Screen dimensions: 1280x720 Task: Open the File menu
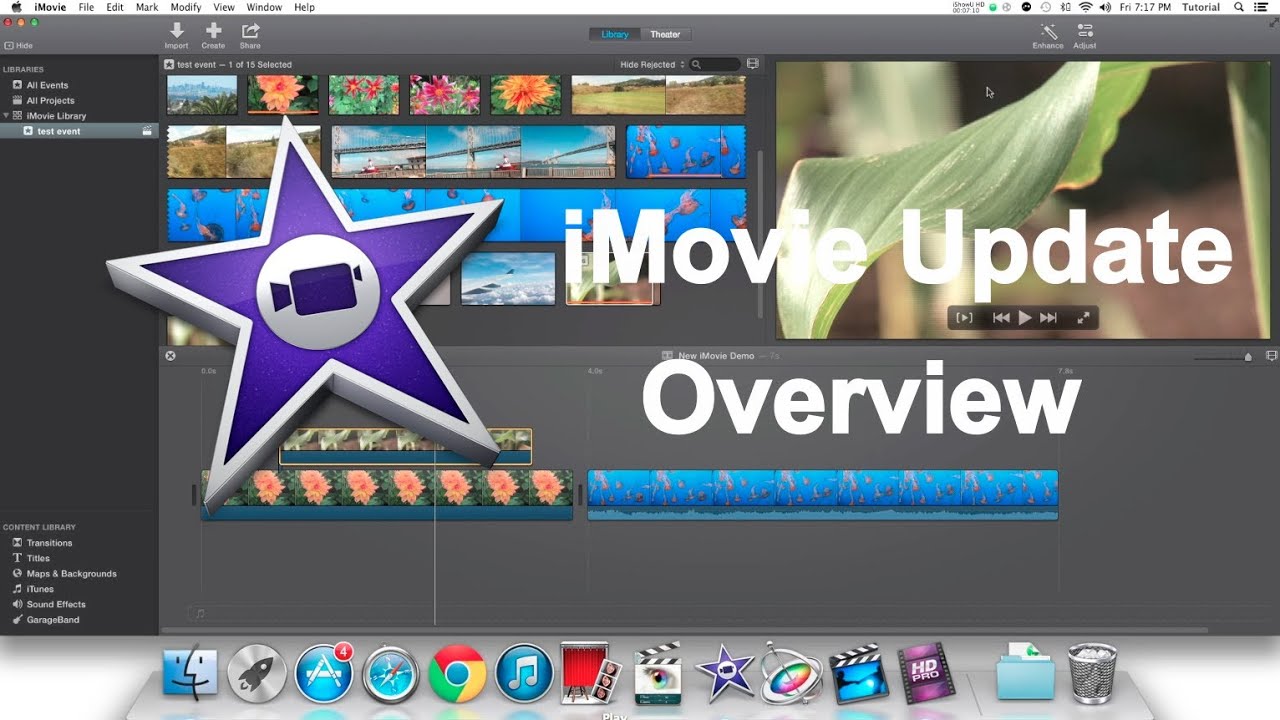(86, 7)
